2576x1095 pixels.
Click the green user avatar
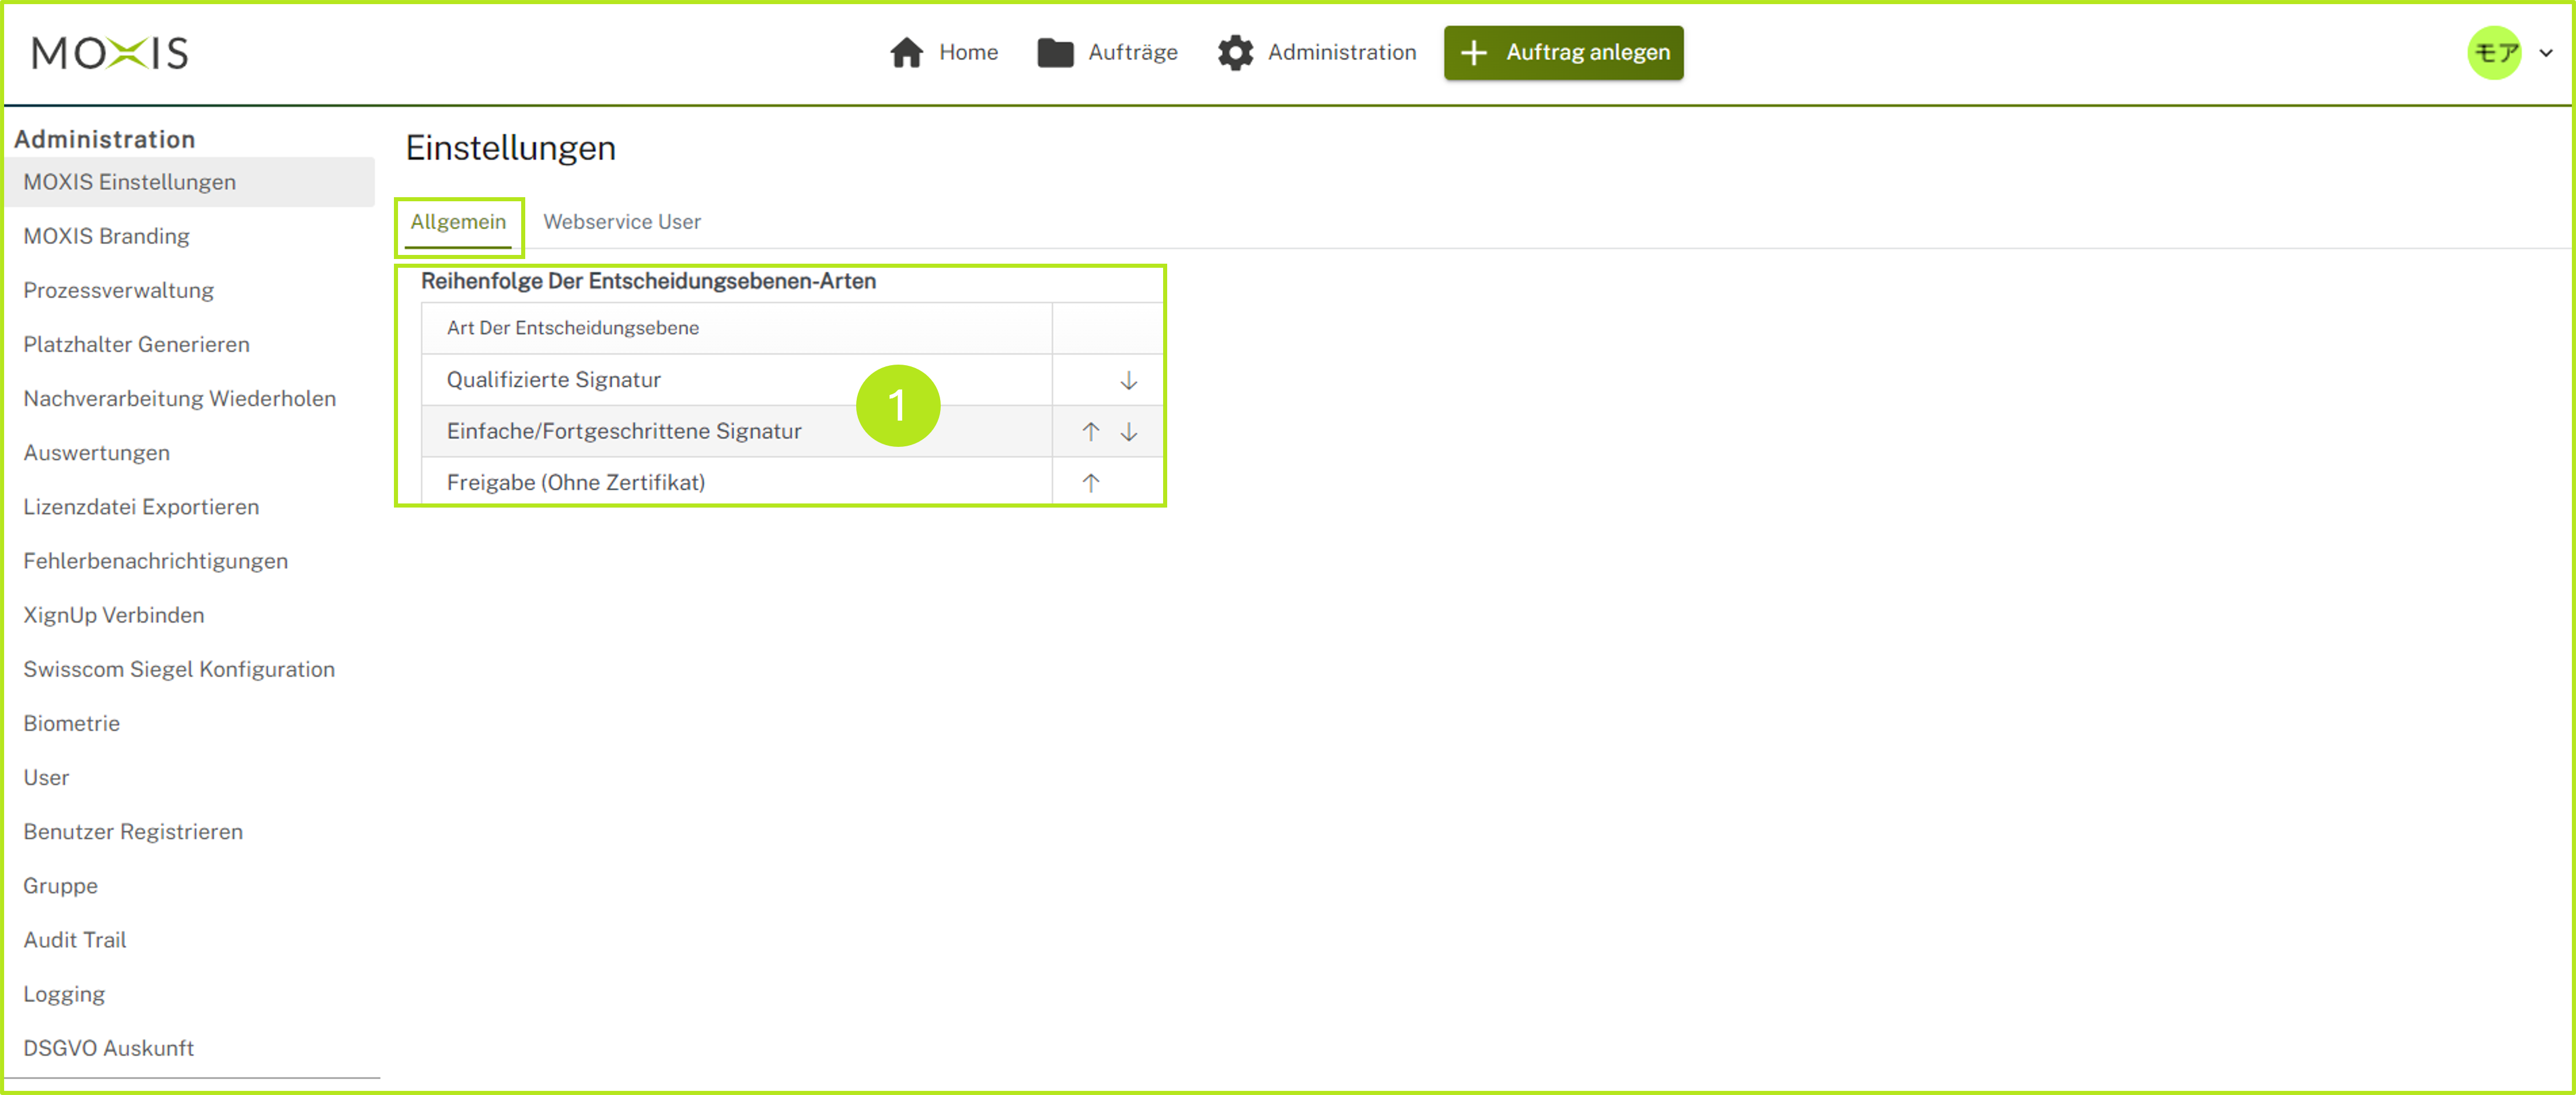coord(2494,52)
